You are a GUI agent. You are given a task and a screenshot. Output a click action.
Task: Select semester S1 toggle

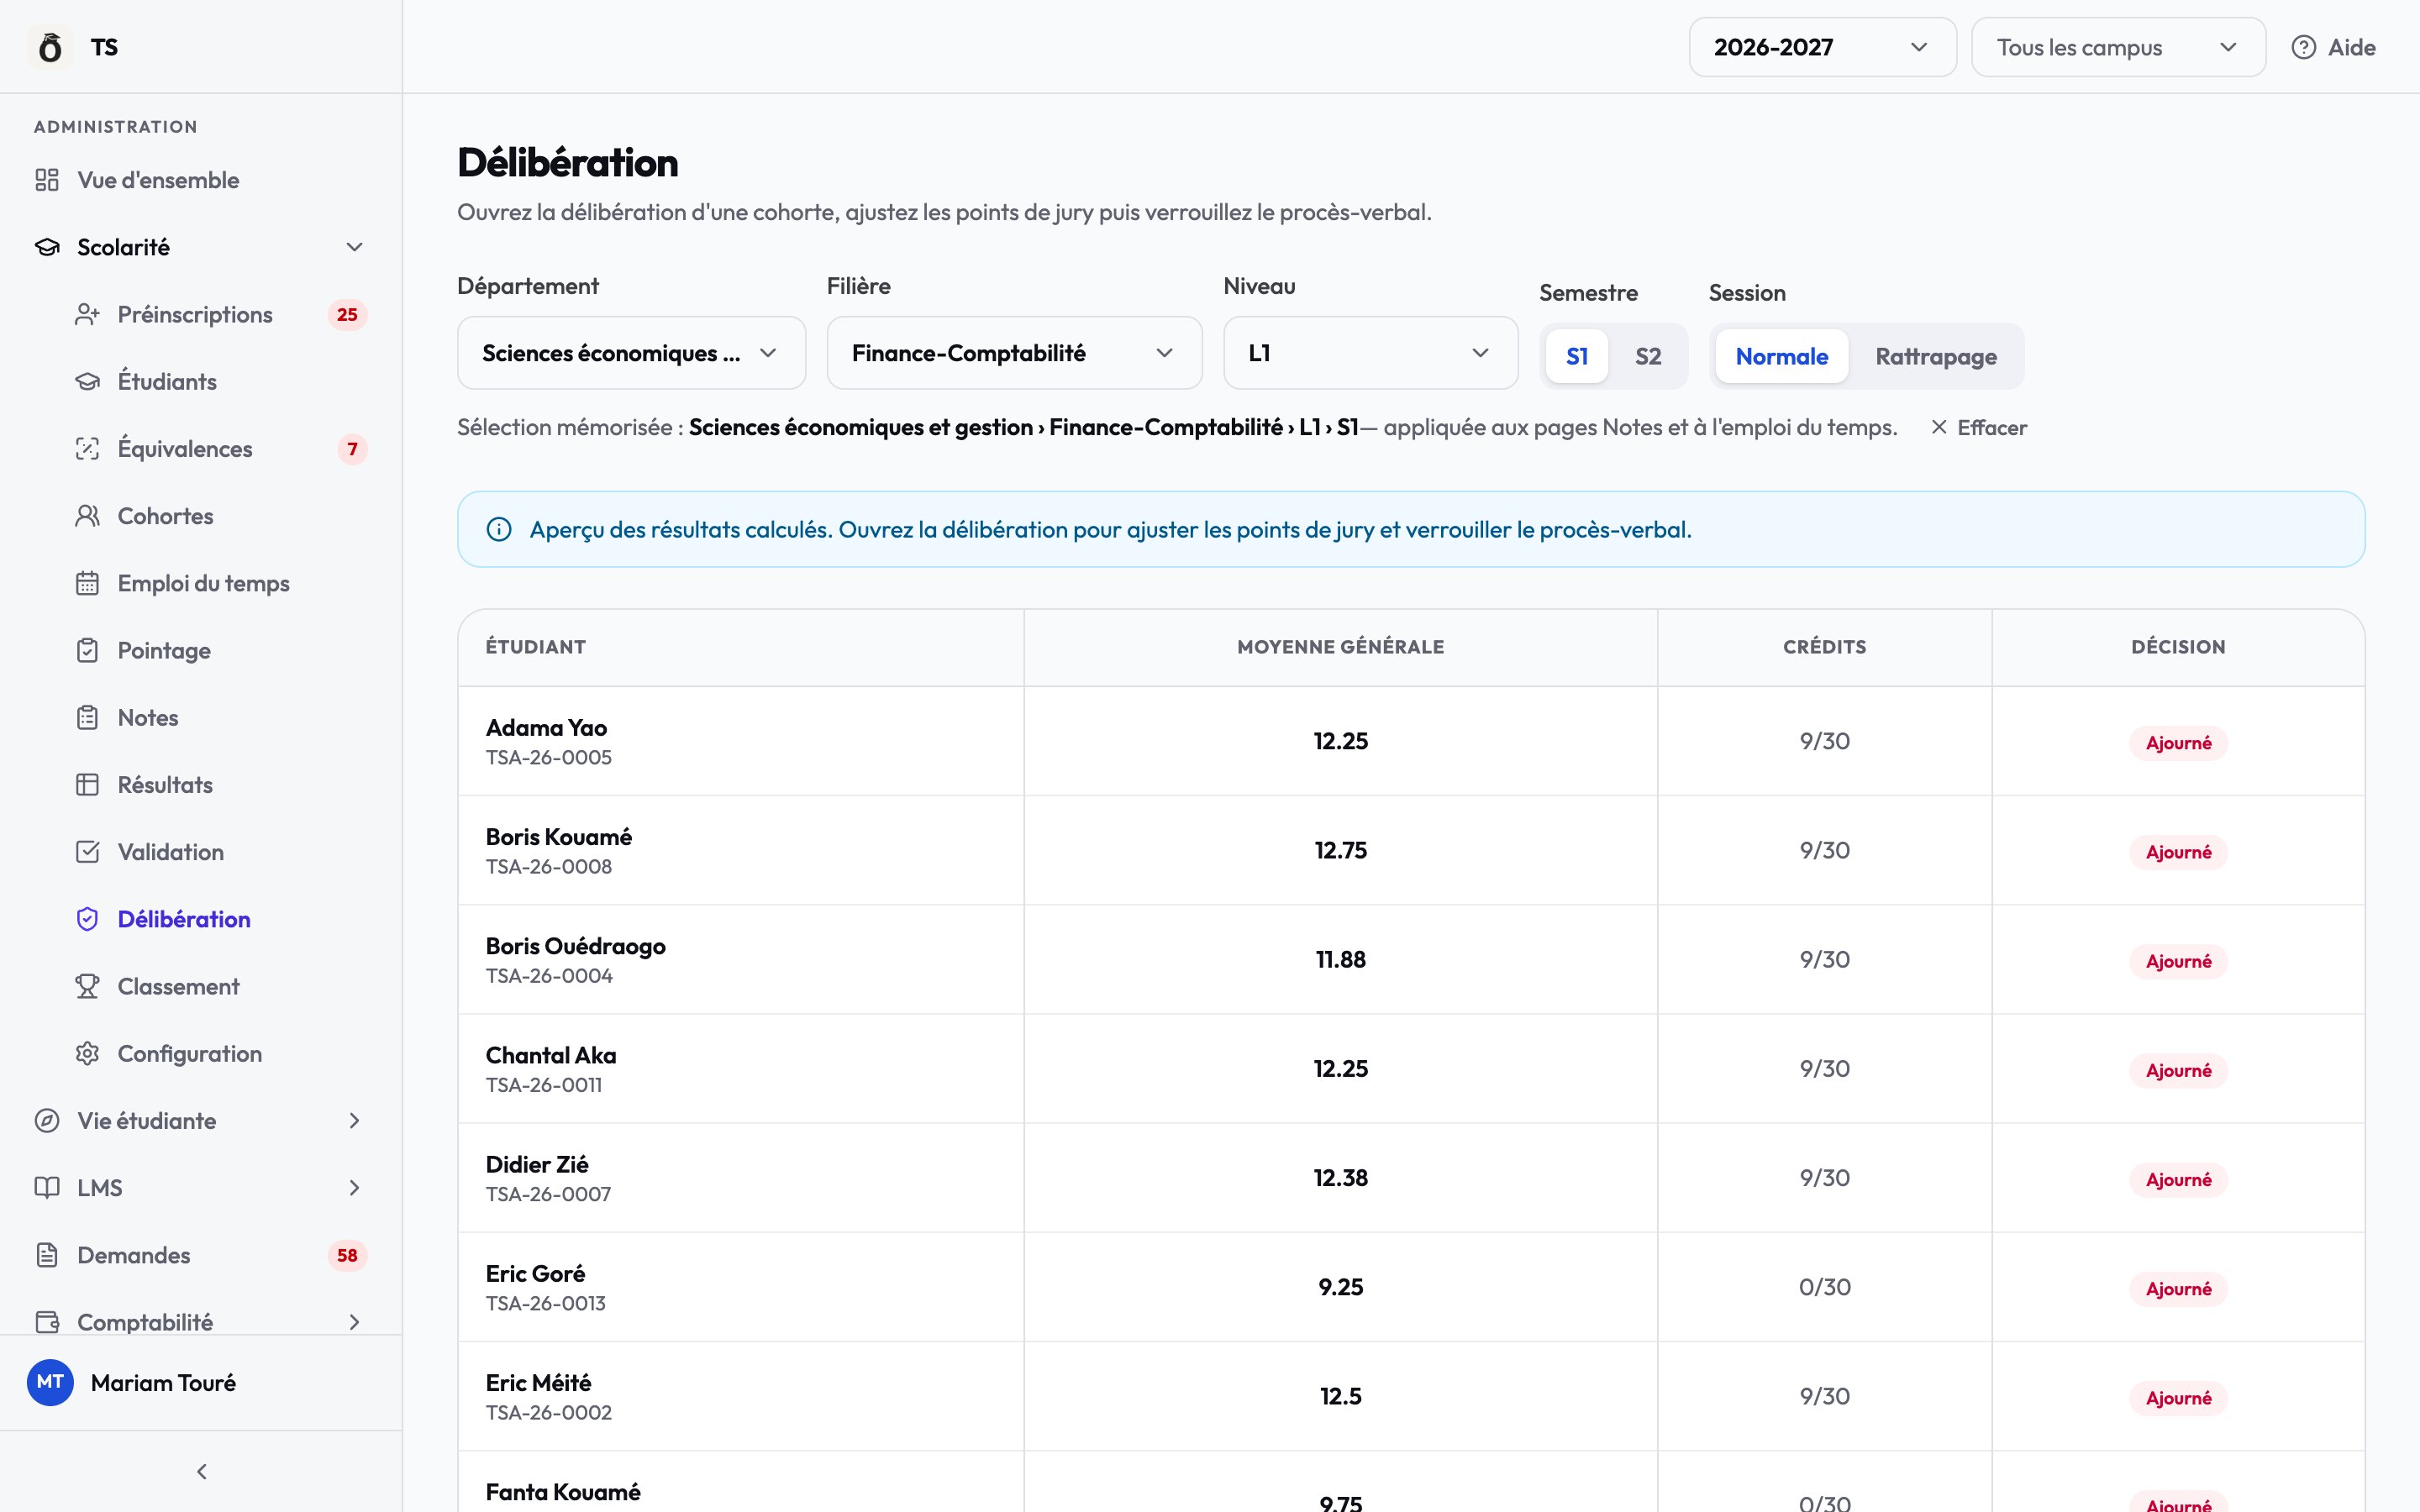(1577, 356)
